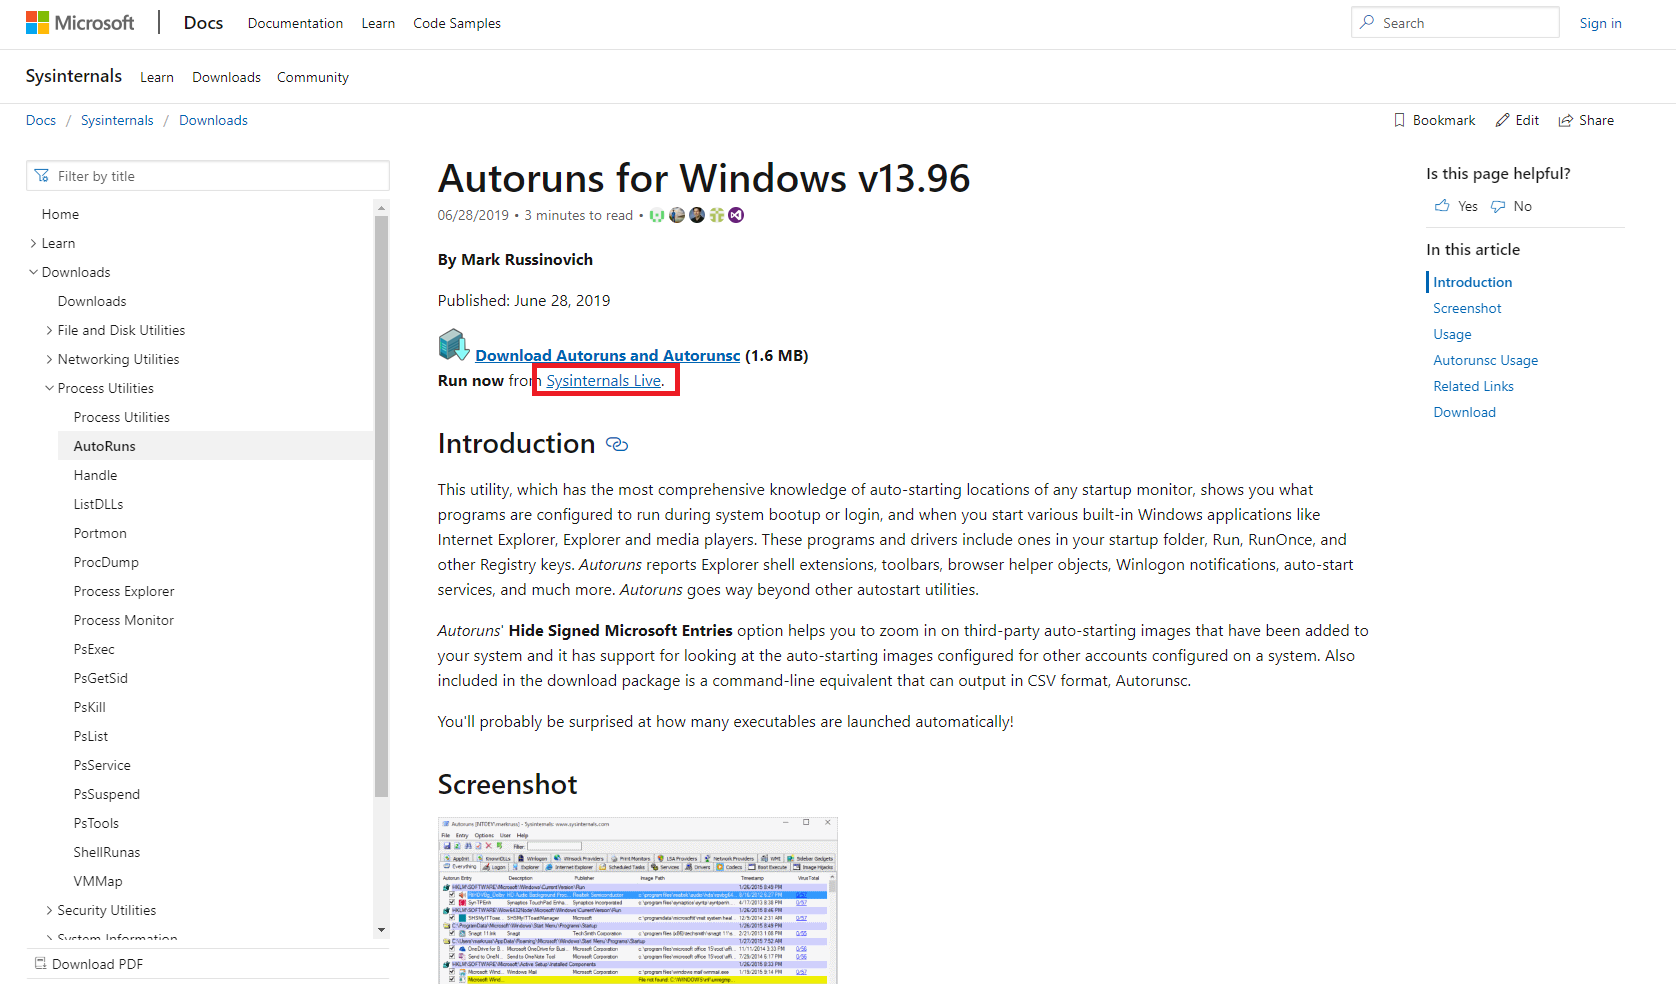Screen dimensions: 1676x984
Task: Select PsKill in sidebar
Action: [90, 707]
